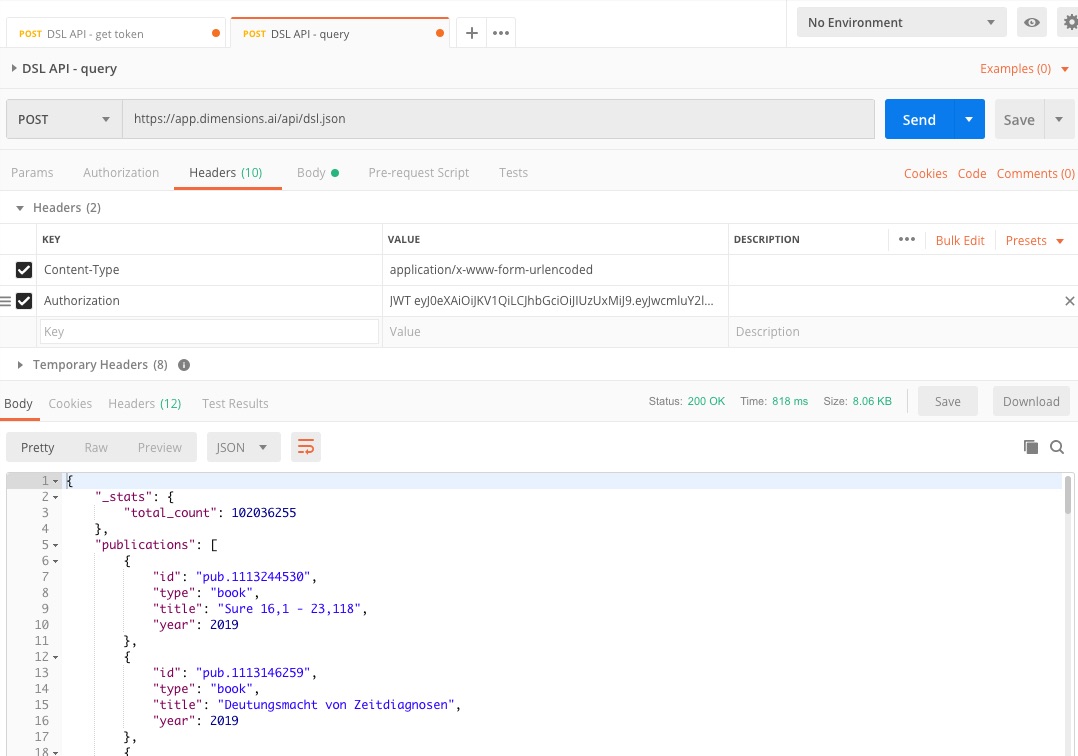
Task: Select the Pretty response view
Action: click(x=38, y=447)
